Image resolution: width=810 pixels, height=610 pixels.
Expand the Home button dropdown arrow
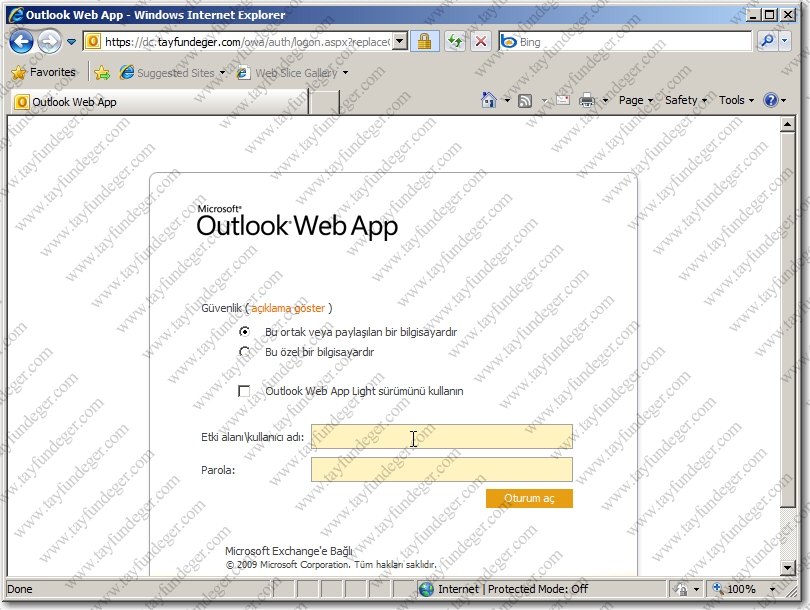point(507,100)
